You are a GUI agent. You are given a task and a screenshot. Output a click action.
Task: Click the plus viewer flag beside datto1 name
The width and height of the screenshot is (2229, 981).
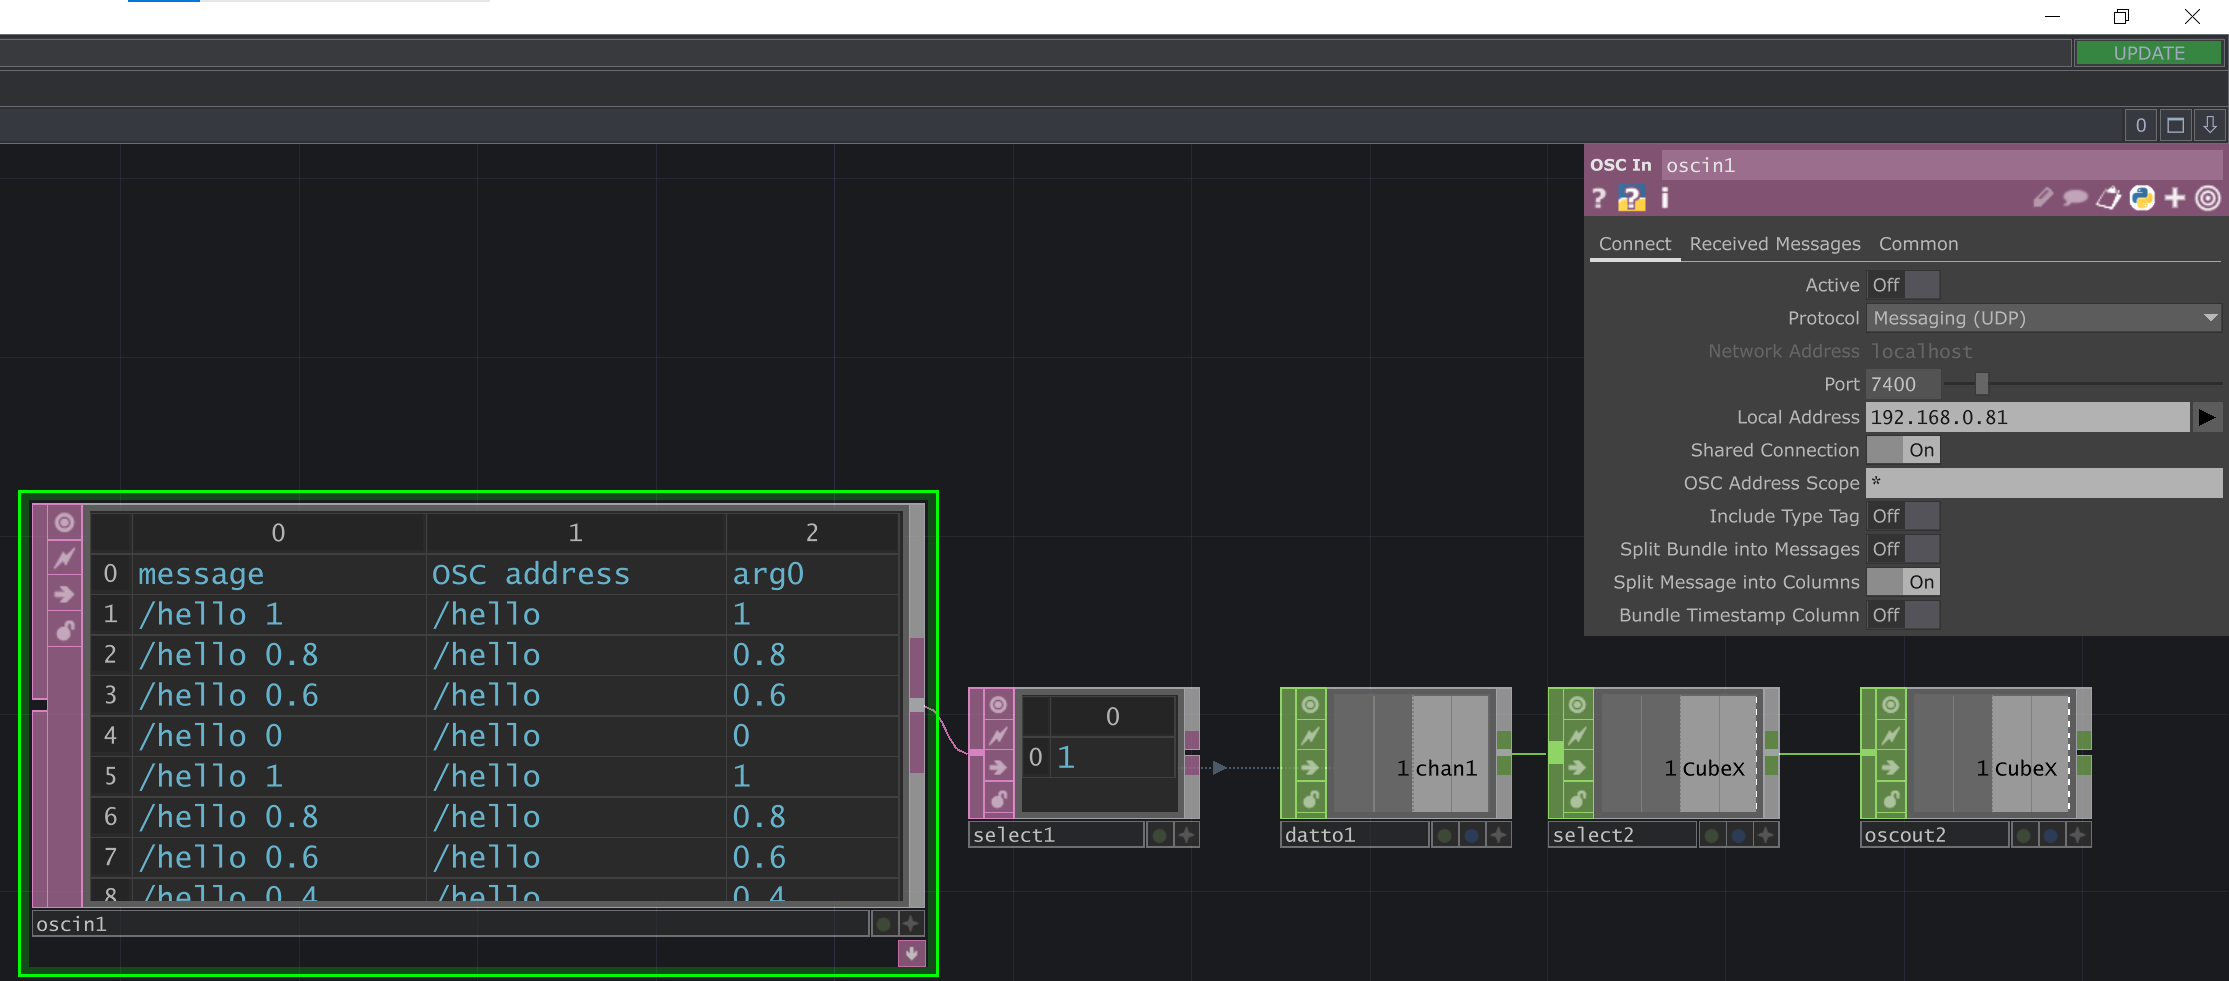tap(1498, 835)
